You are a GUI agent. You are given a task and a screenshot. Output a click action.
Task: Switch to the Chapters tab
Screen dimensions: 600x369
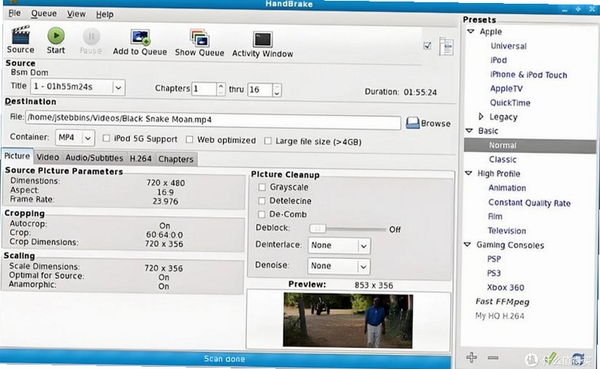[x=176, y=159]
